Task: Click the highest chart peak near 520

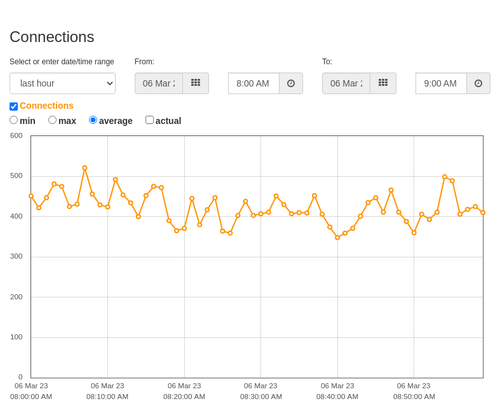Action: 85,168
